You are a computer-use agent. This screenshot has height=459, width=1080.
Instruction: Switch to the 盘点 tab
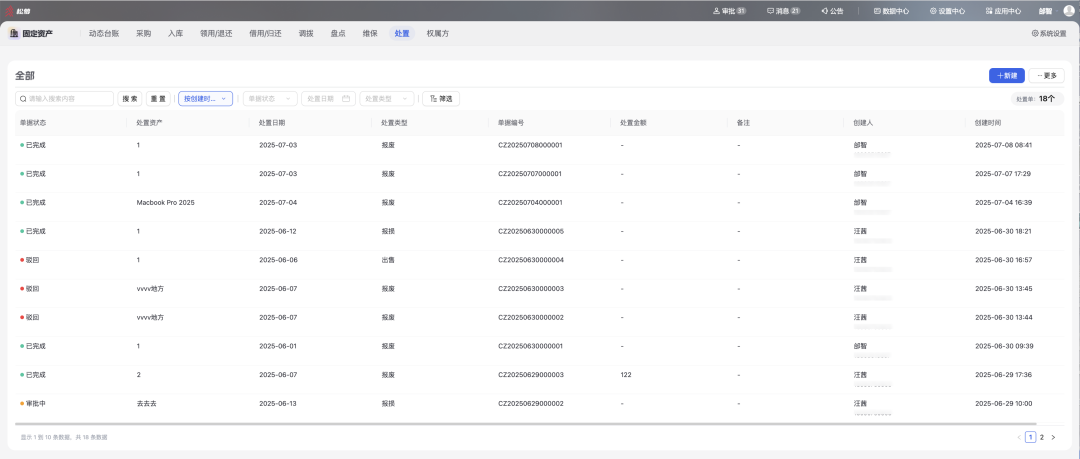(338, 33)
